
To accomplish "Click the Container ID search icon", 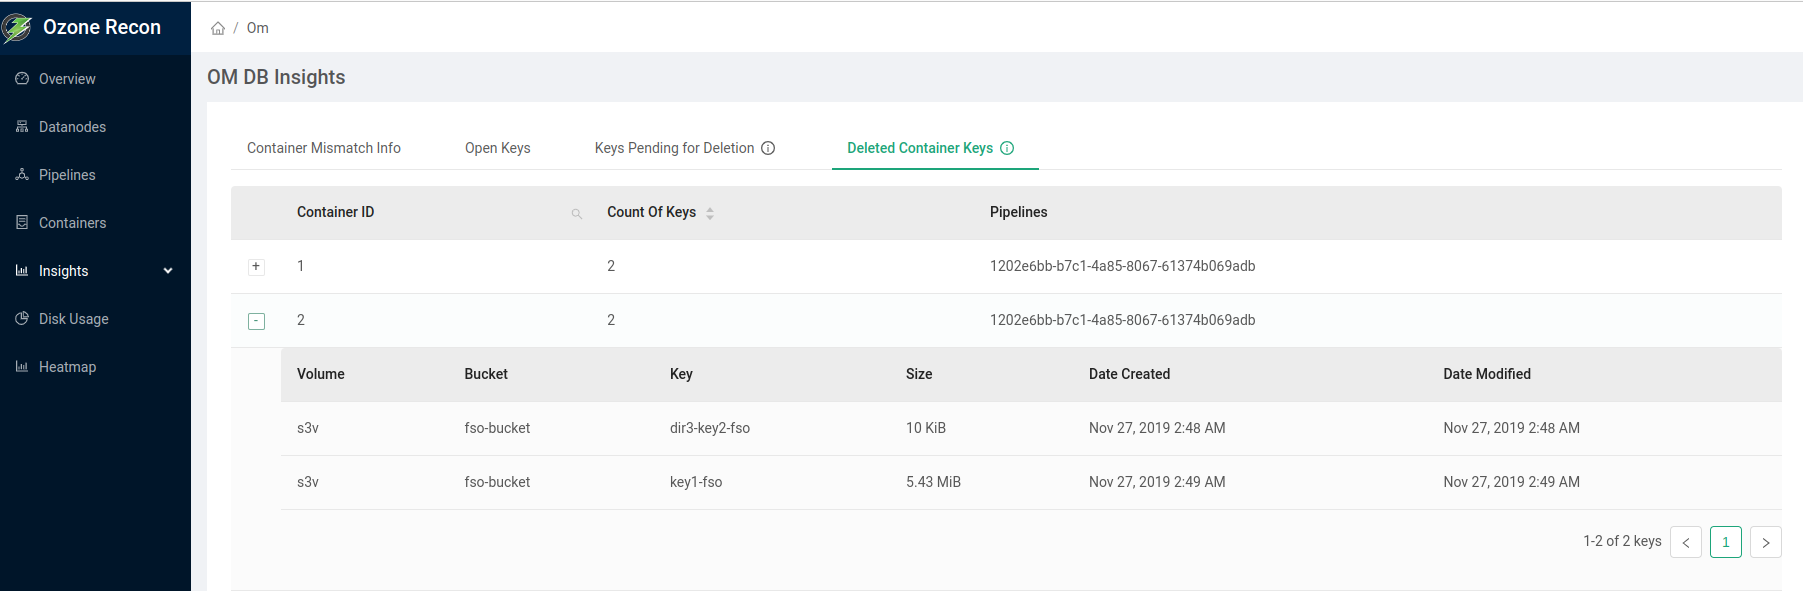I will pos(577,213).
